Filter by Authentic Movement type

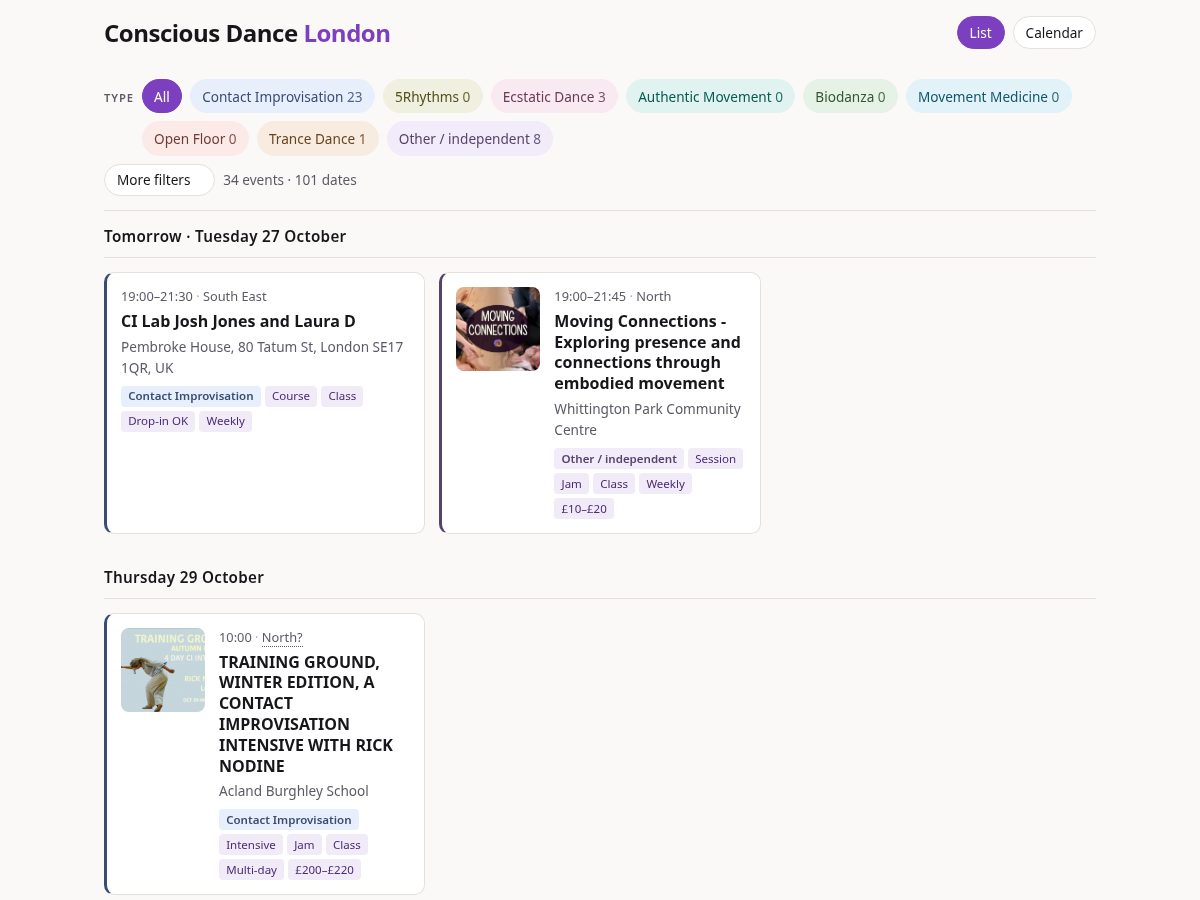[710, 97]
